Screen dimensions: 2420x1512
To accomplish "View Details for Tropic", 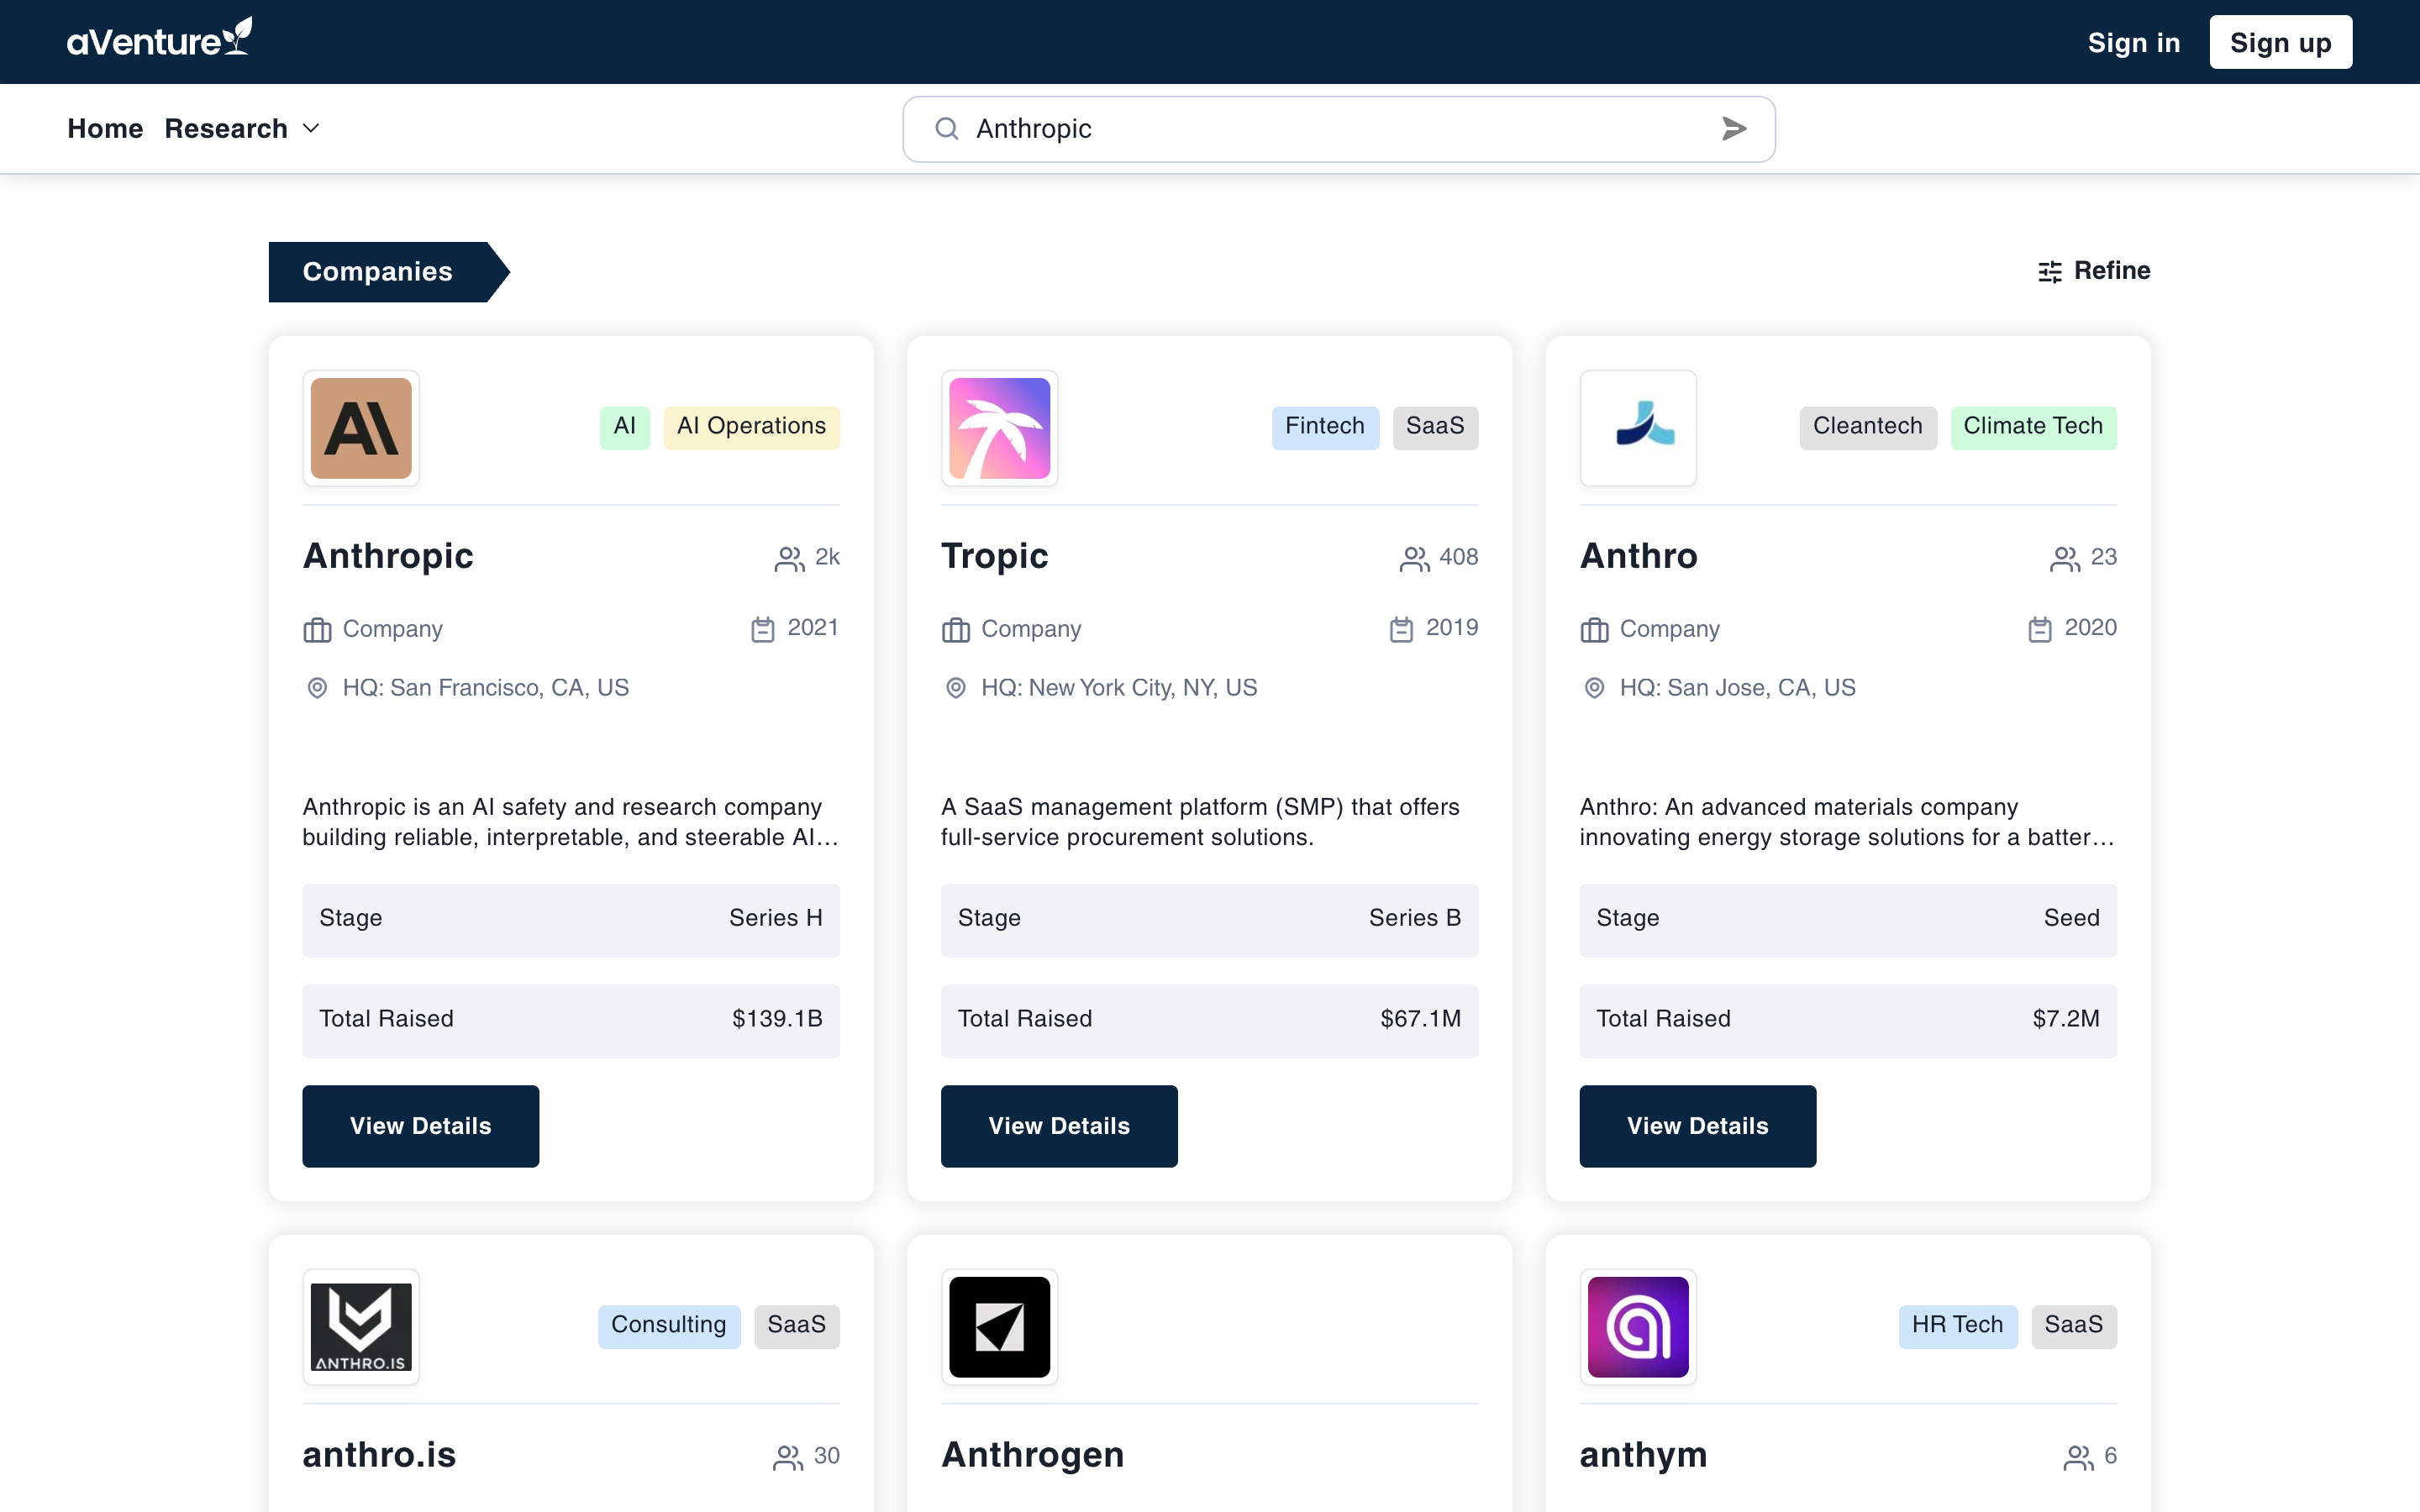I will [x=1059, y=1126].
